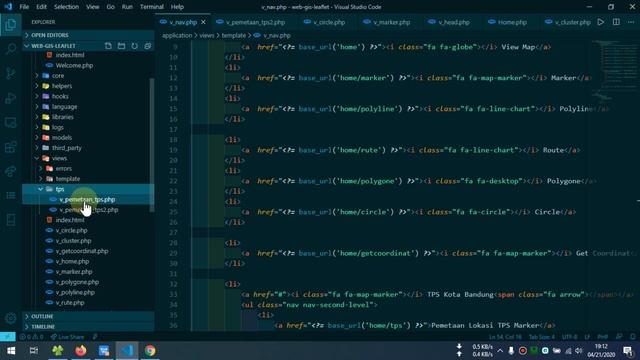640x360 pixels.
Task: Expand the libraries folder
Action: [88, 117]
